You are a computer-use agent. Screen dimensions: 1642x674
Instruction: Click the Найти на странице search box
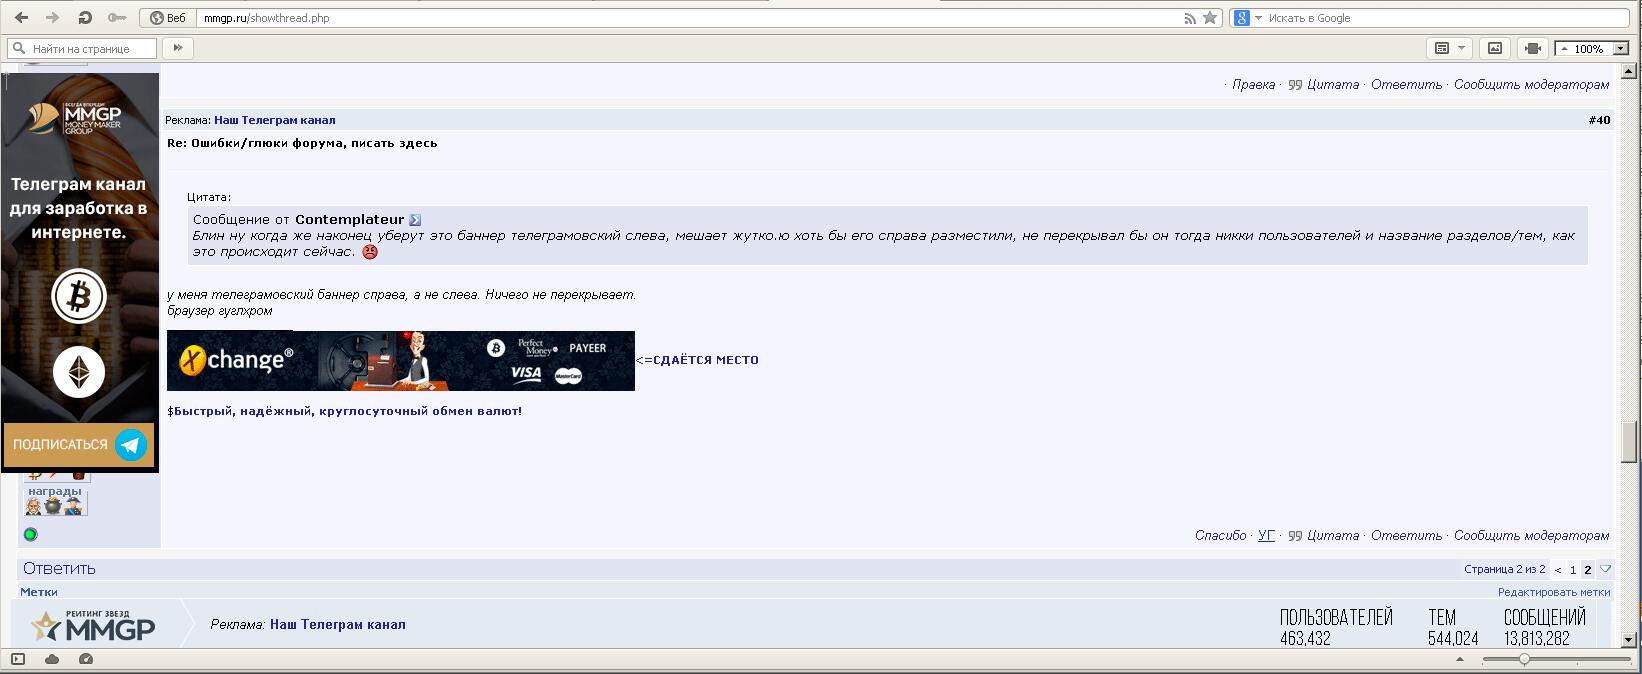pyautogui.click(x=83, y=48)
